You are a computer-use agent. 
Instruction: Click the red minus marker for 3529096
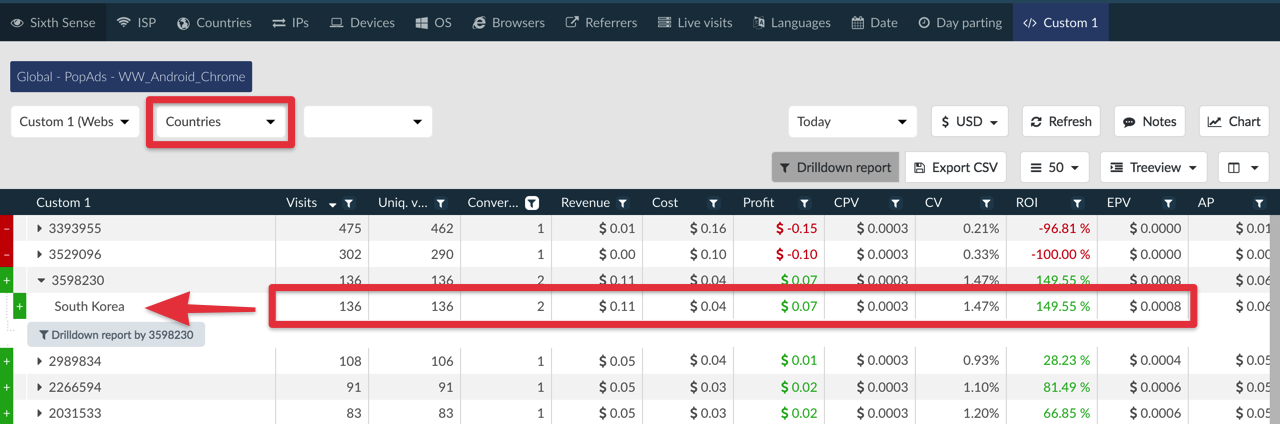coord(6,254)
